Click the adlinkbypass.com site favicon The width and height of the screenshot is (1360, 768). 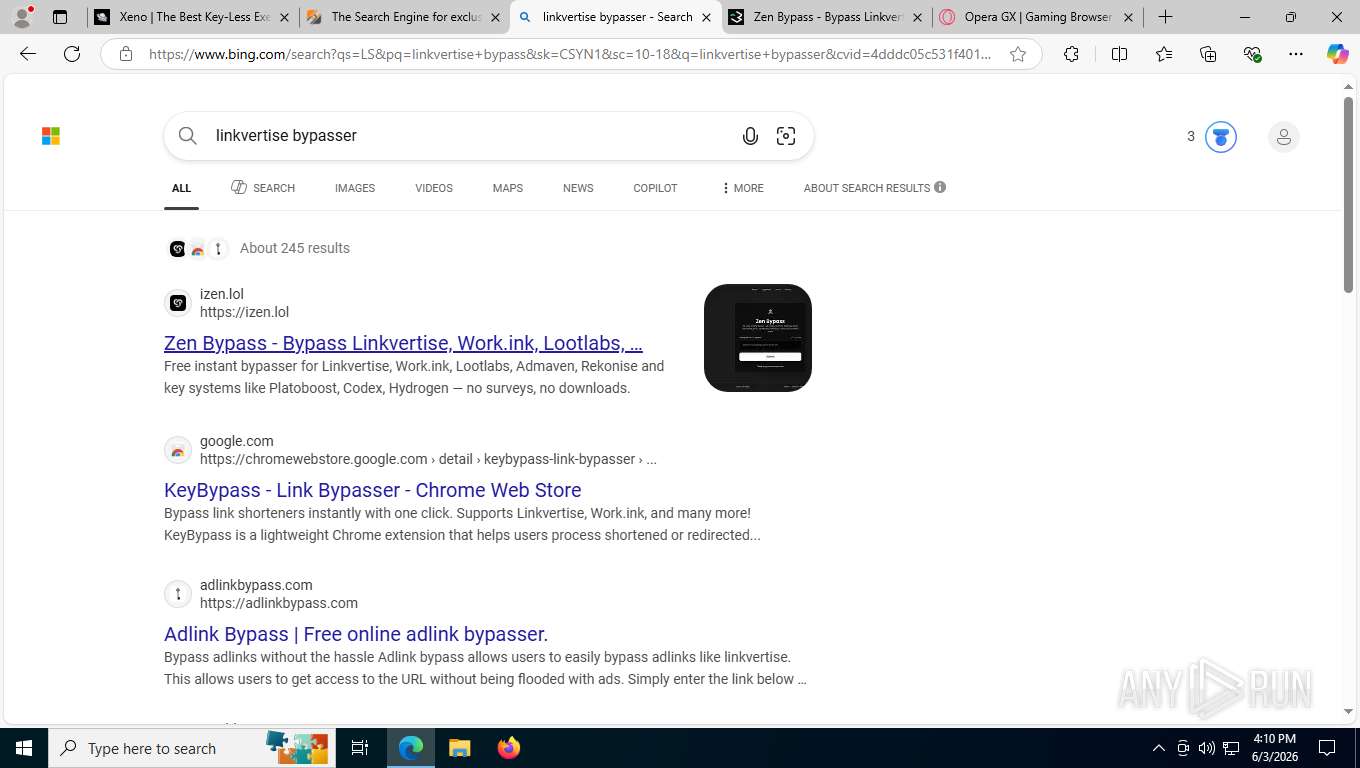(x=178, y=594)
